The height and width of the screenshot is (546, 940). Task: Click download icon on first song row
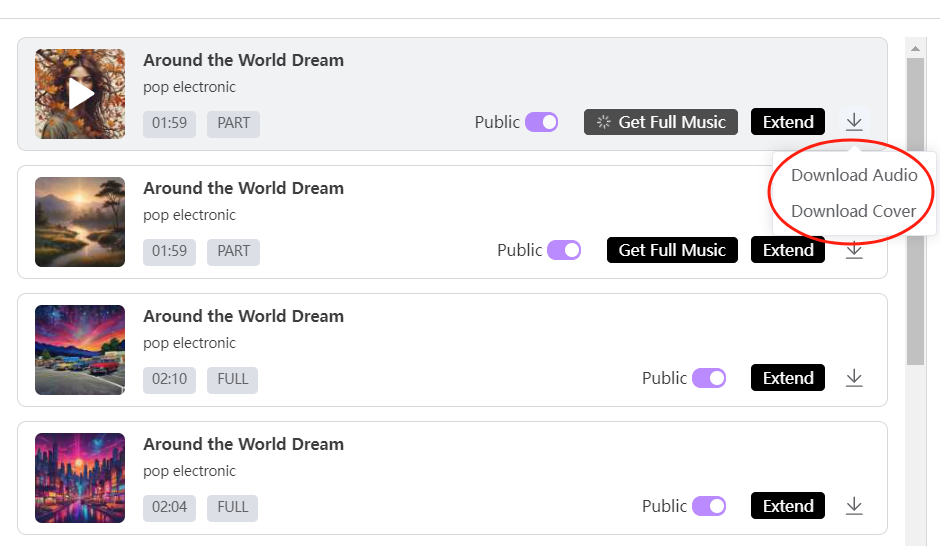pyautogui.click(x=853, y=122)
